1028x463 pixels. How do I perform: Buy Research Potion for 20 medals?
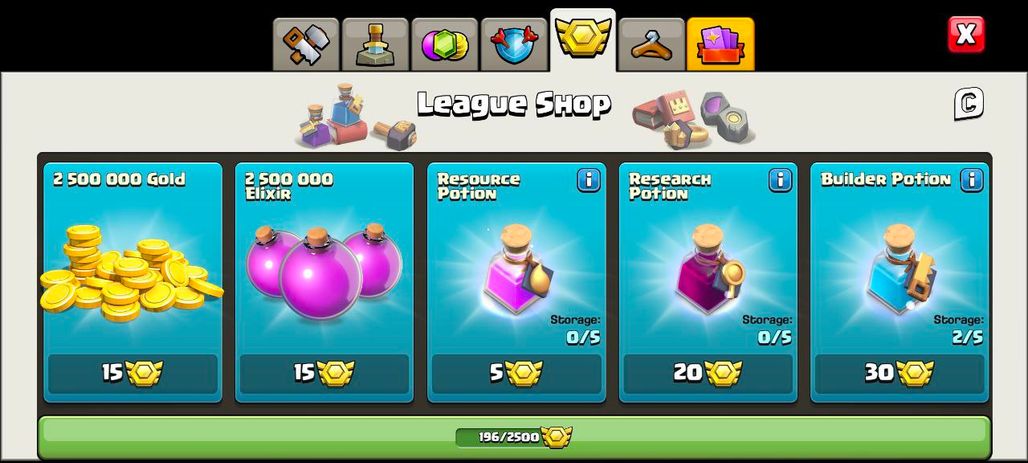[708, 373]
